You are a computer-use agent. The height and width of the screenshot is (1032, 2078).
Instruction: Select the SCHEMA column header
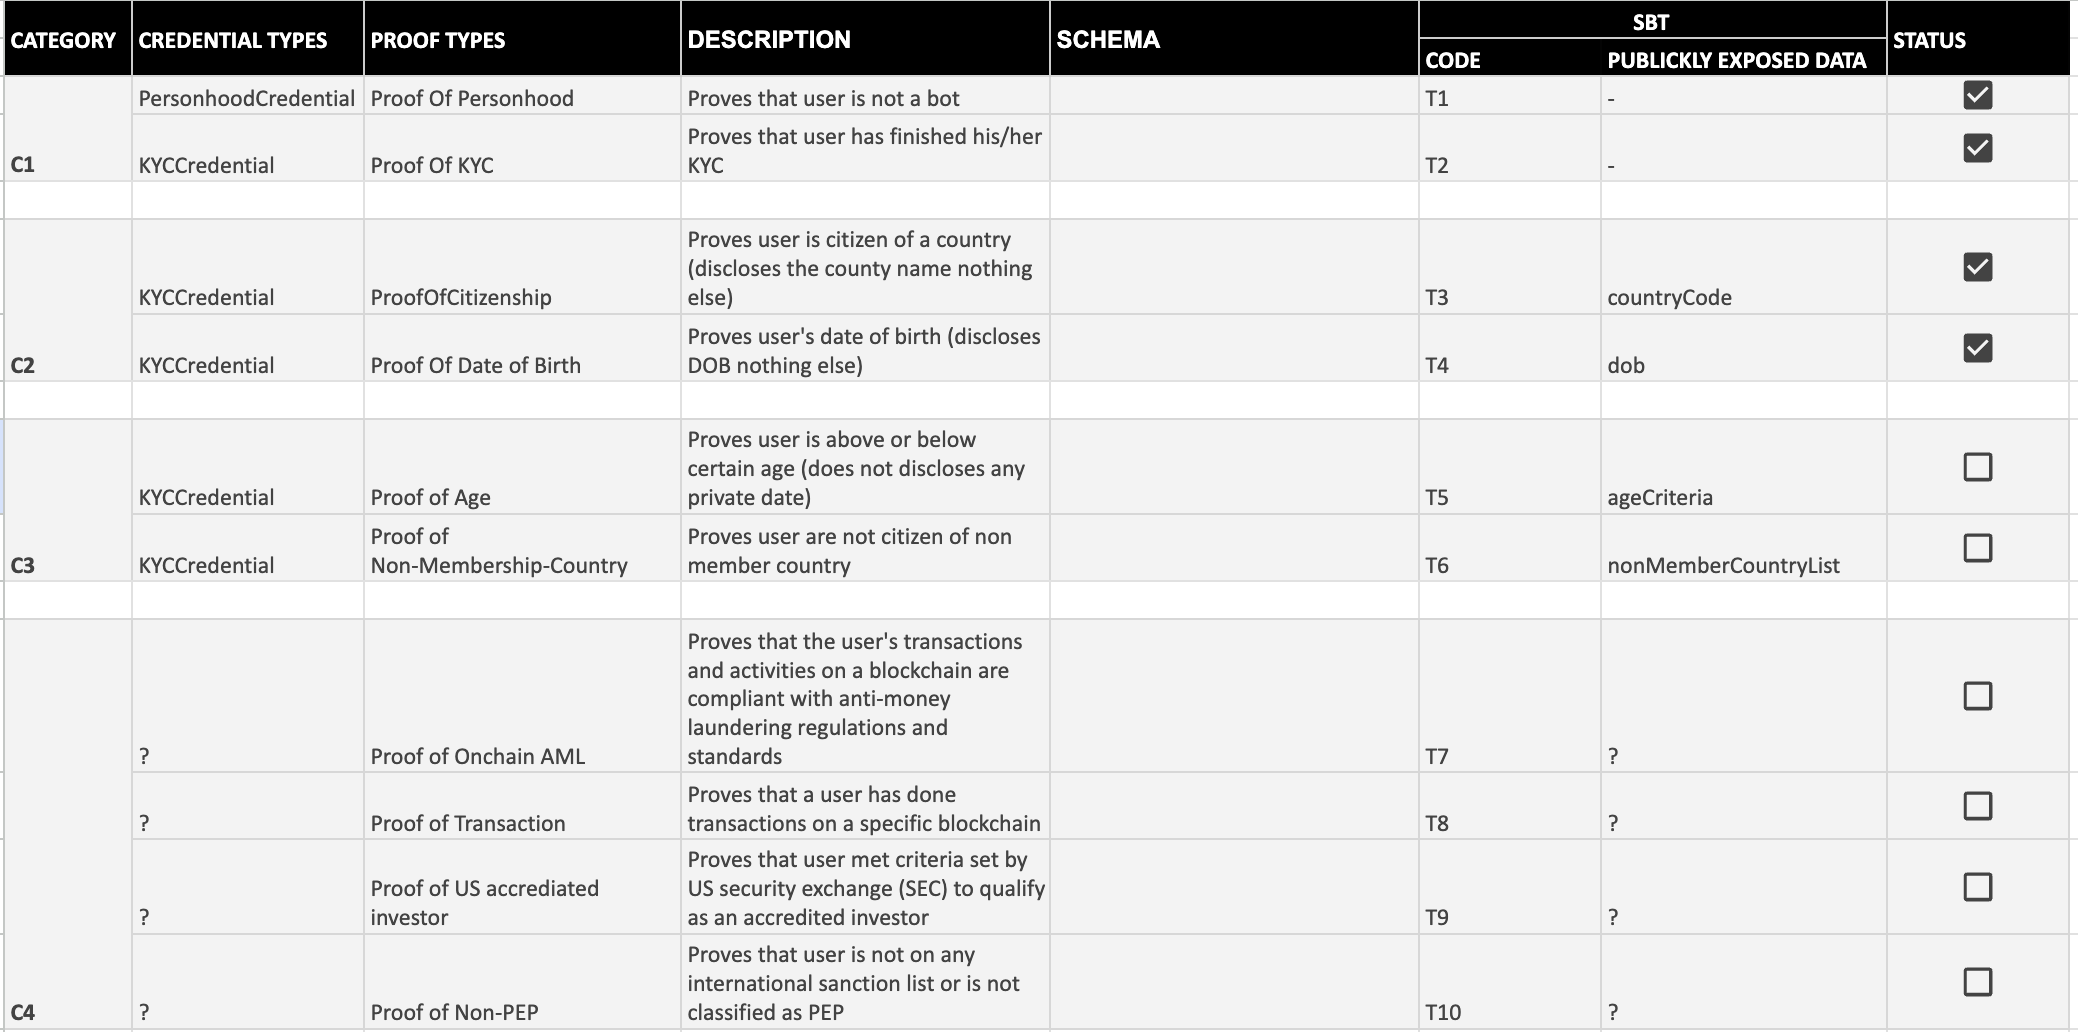(1232, 40)
